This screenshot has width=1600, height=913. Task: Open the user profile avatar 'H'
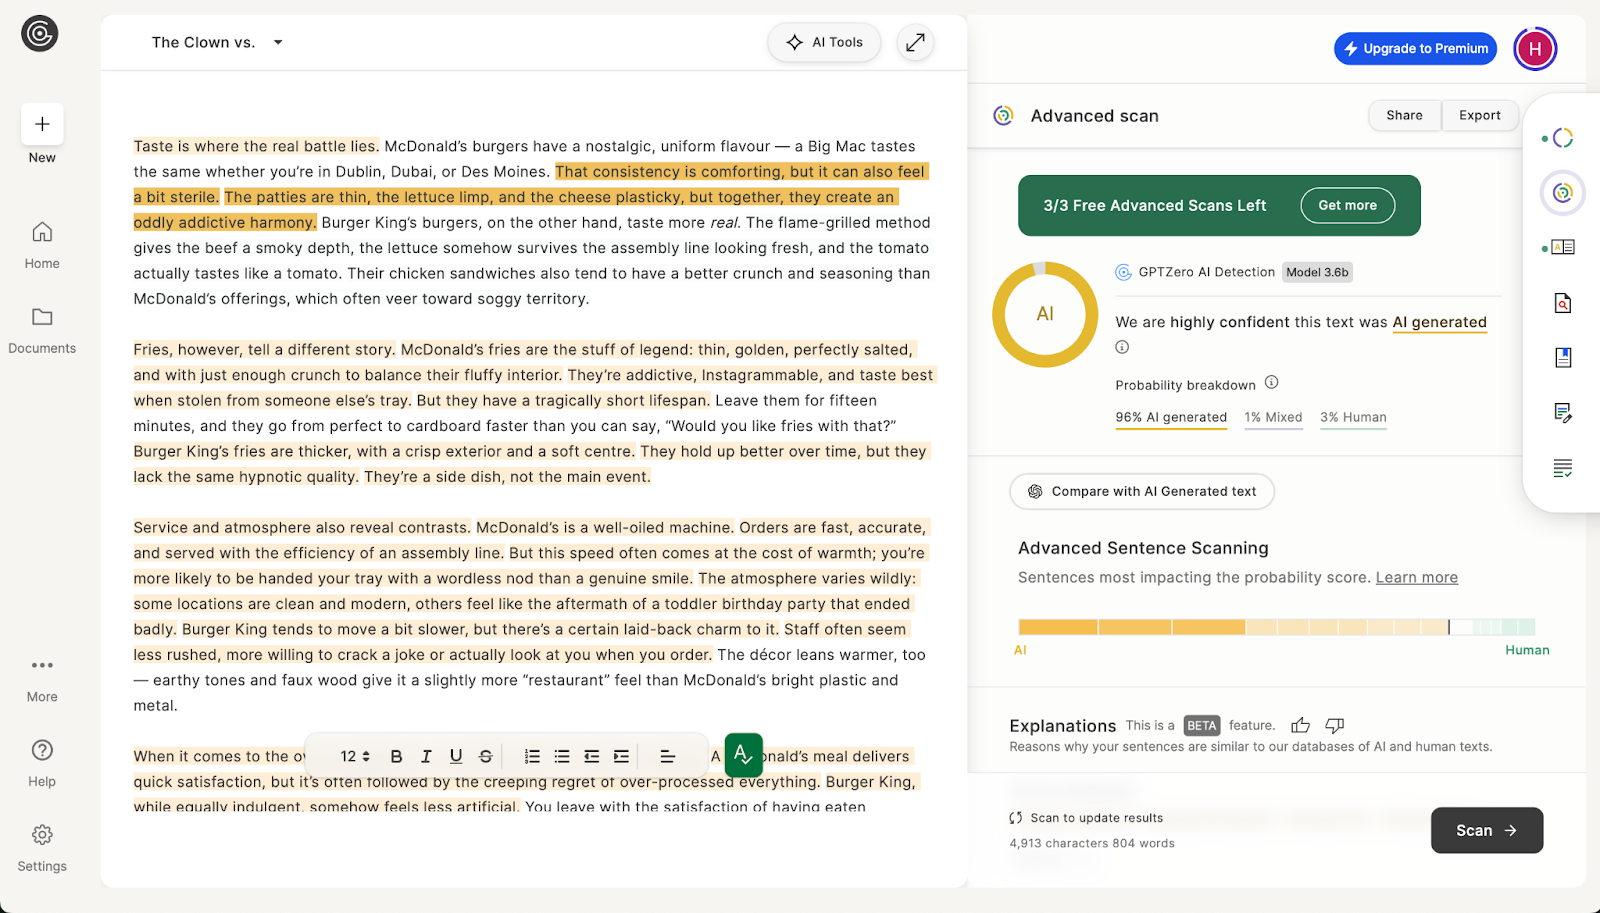pyautogui.click(x=1534, y=48)
